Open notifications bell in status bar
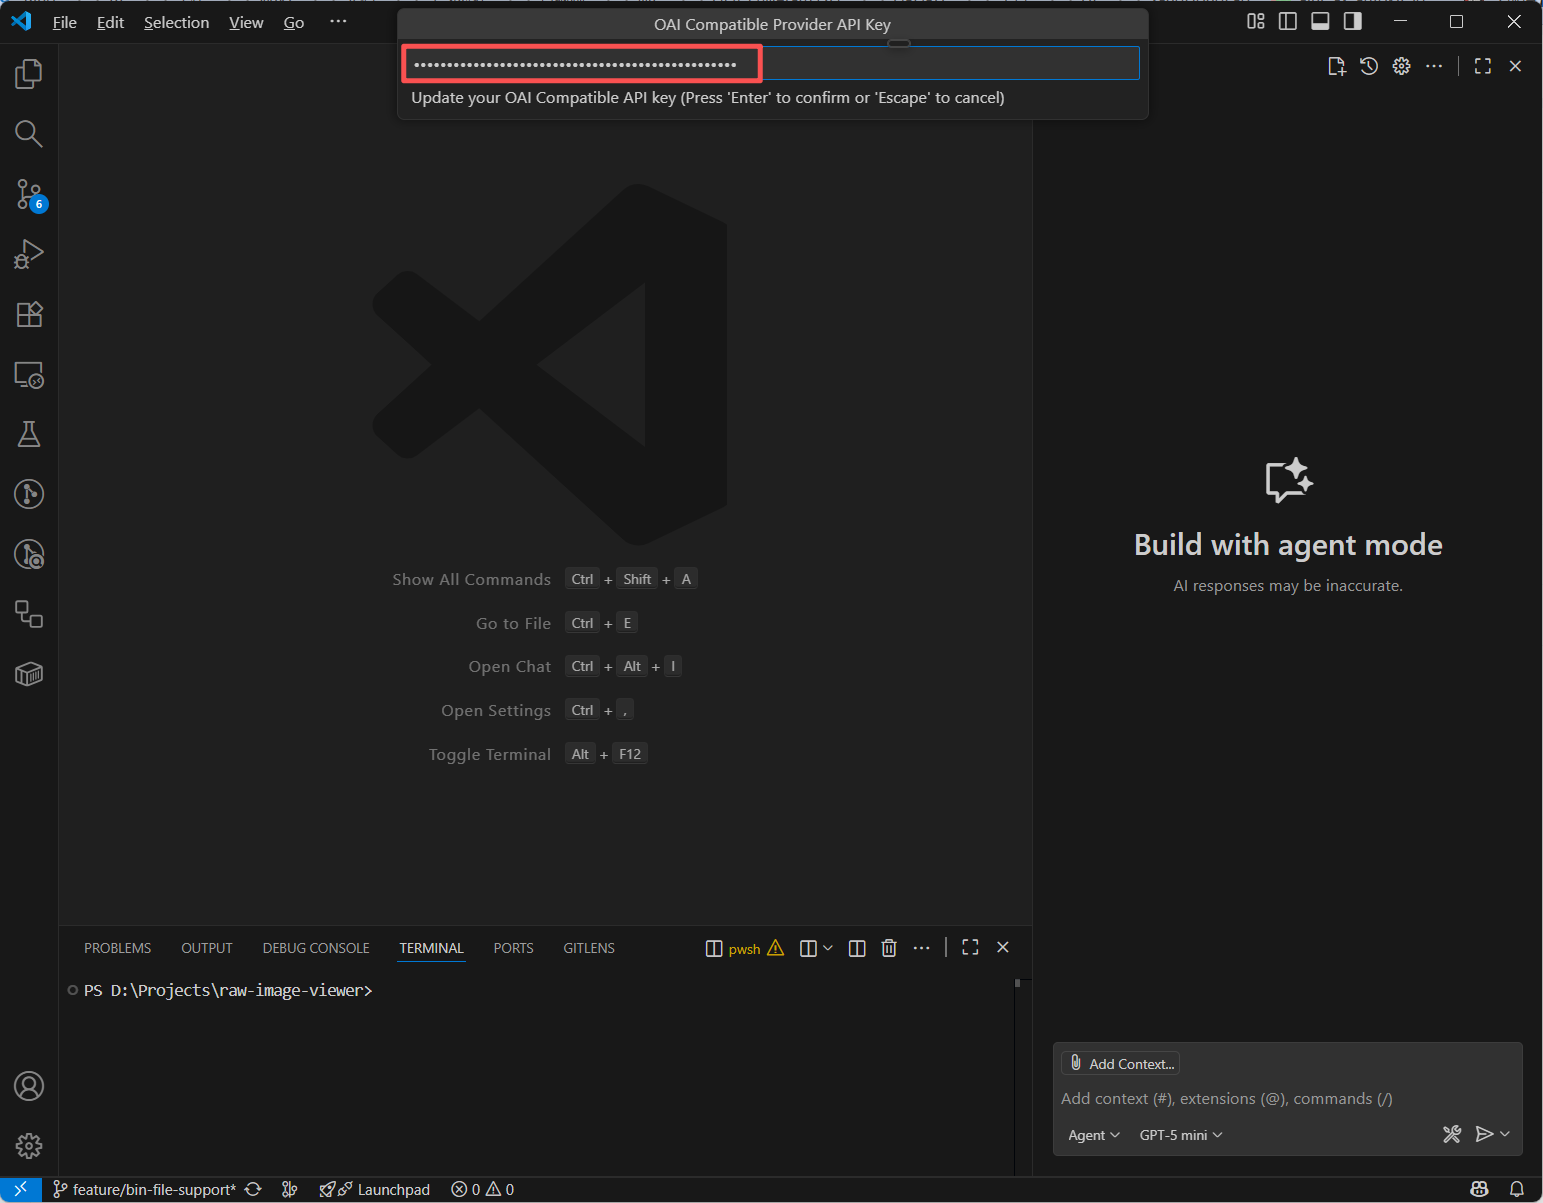1543x1203 pixels. pyautogui.click(x=1517, y=1189)
